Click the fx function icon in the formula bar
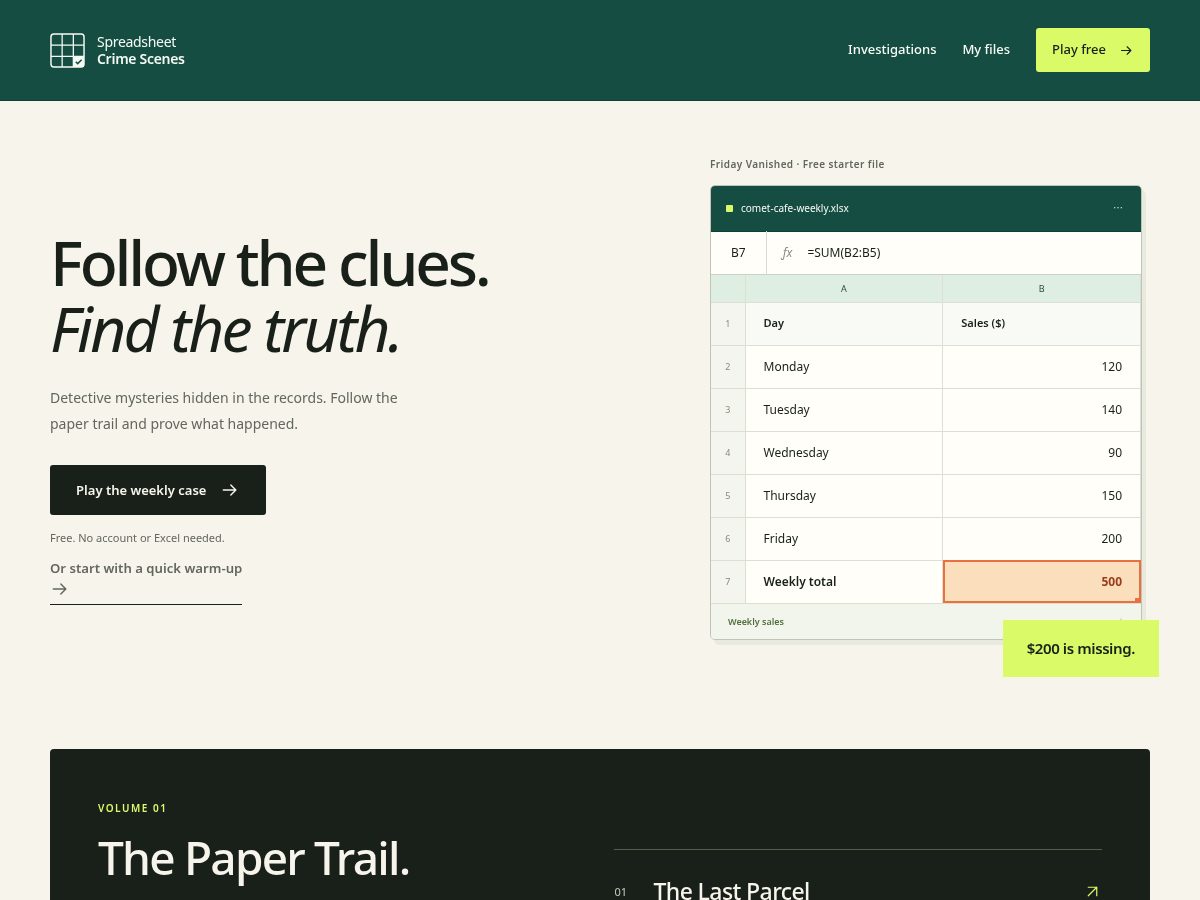This screenshot has width=1200, height=900. 787,253
